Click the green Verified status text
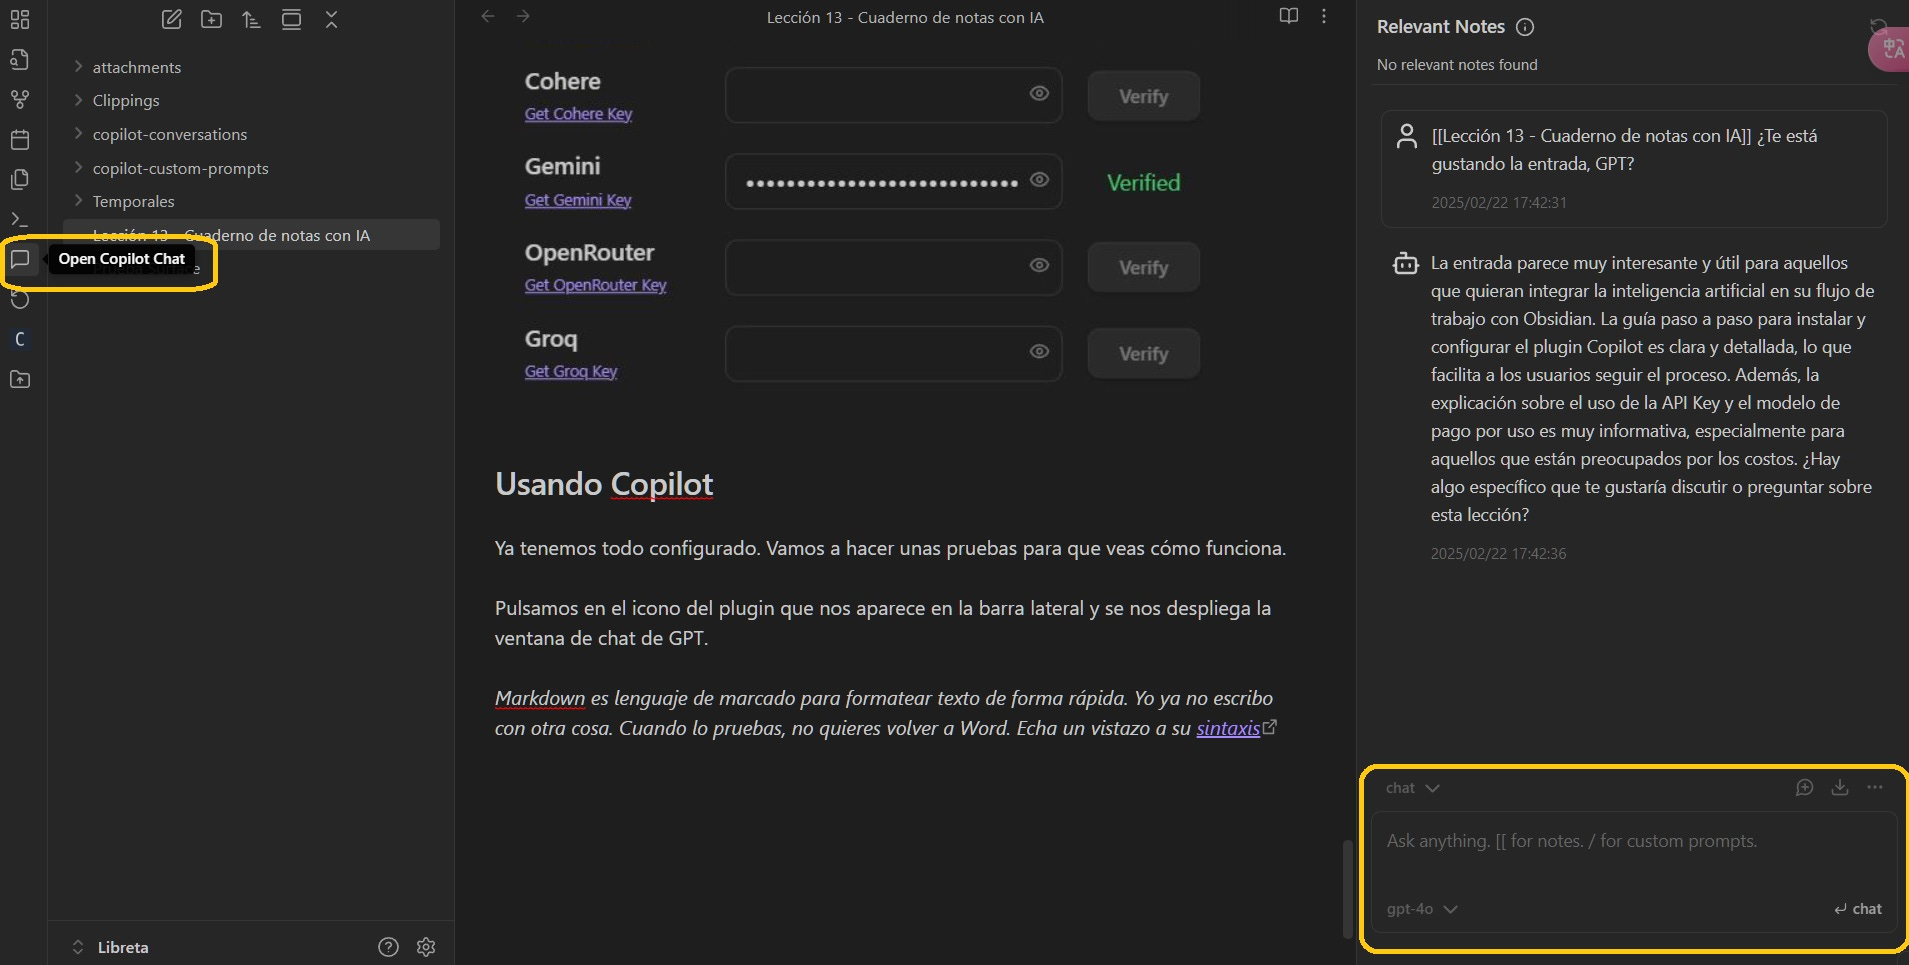1909x965 pixels. pos(1143,182)
